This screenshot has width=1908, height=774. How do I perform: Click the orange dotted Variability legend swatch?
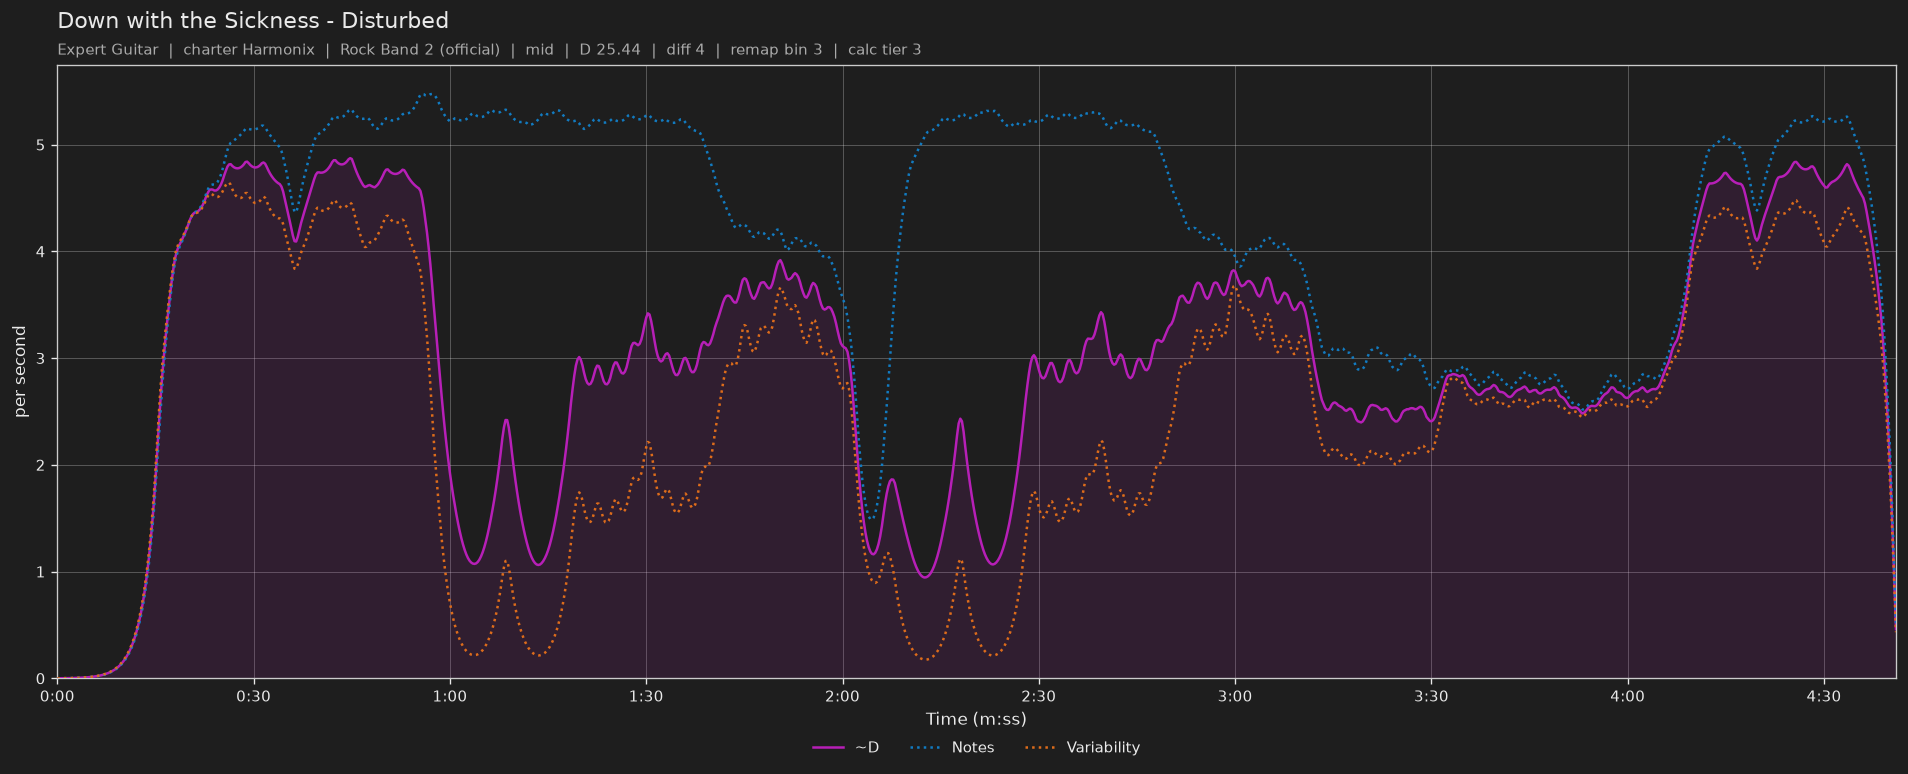[1041, 748]
